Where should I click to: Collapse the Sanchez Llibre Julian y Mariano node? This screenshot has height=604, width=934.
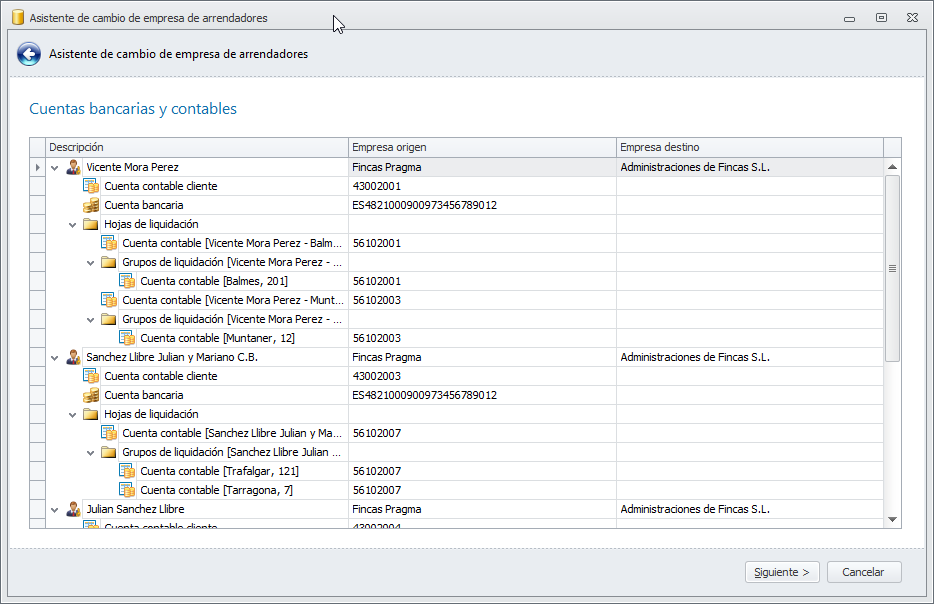55,358
